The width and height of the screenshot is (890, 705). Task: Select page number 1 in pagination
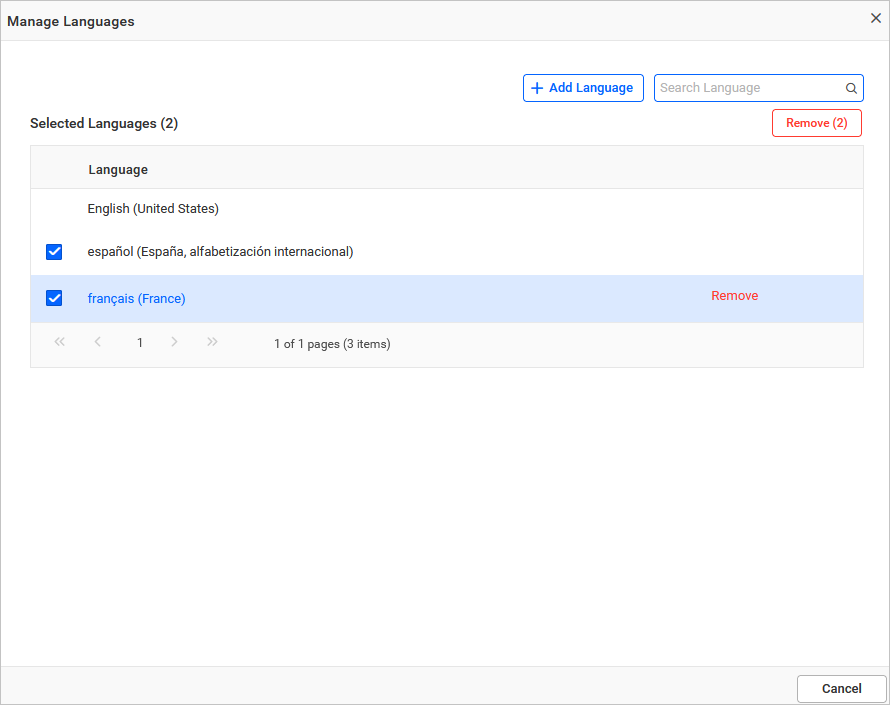(x=139, y=342)
